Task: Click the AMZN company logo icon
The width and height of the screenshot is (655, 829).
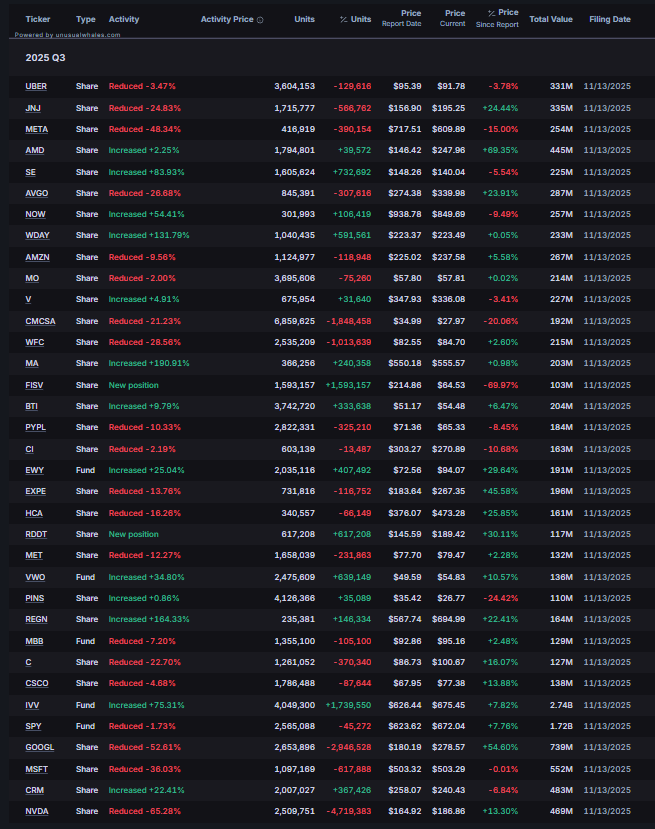Action: (x=16, y=257)
